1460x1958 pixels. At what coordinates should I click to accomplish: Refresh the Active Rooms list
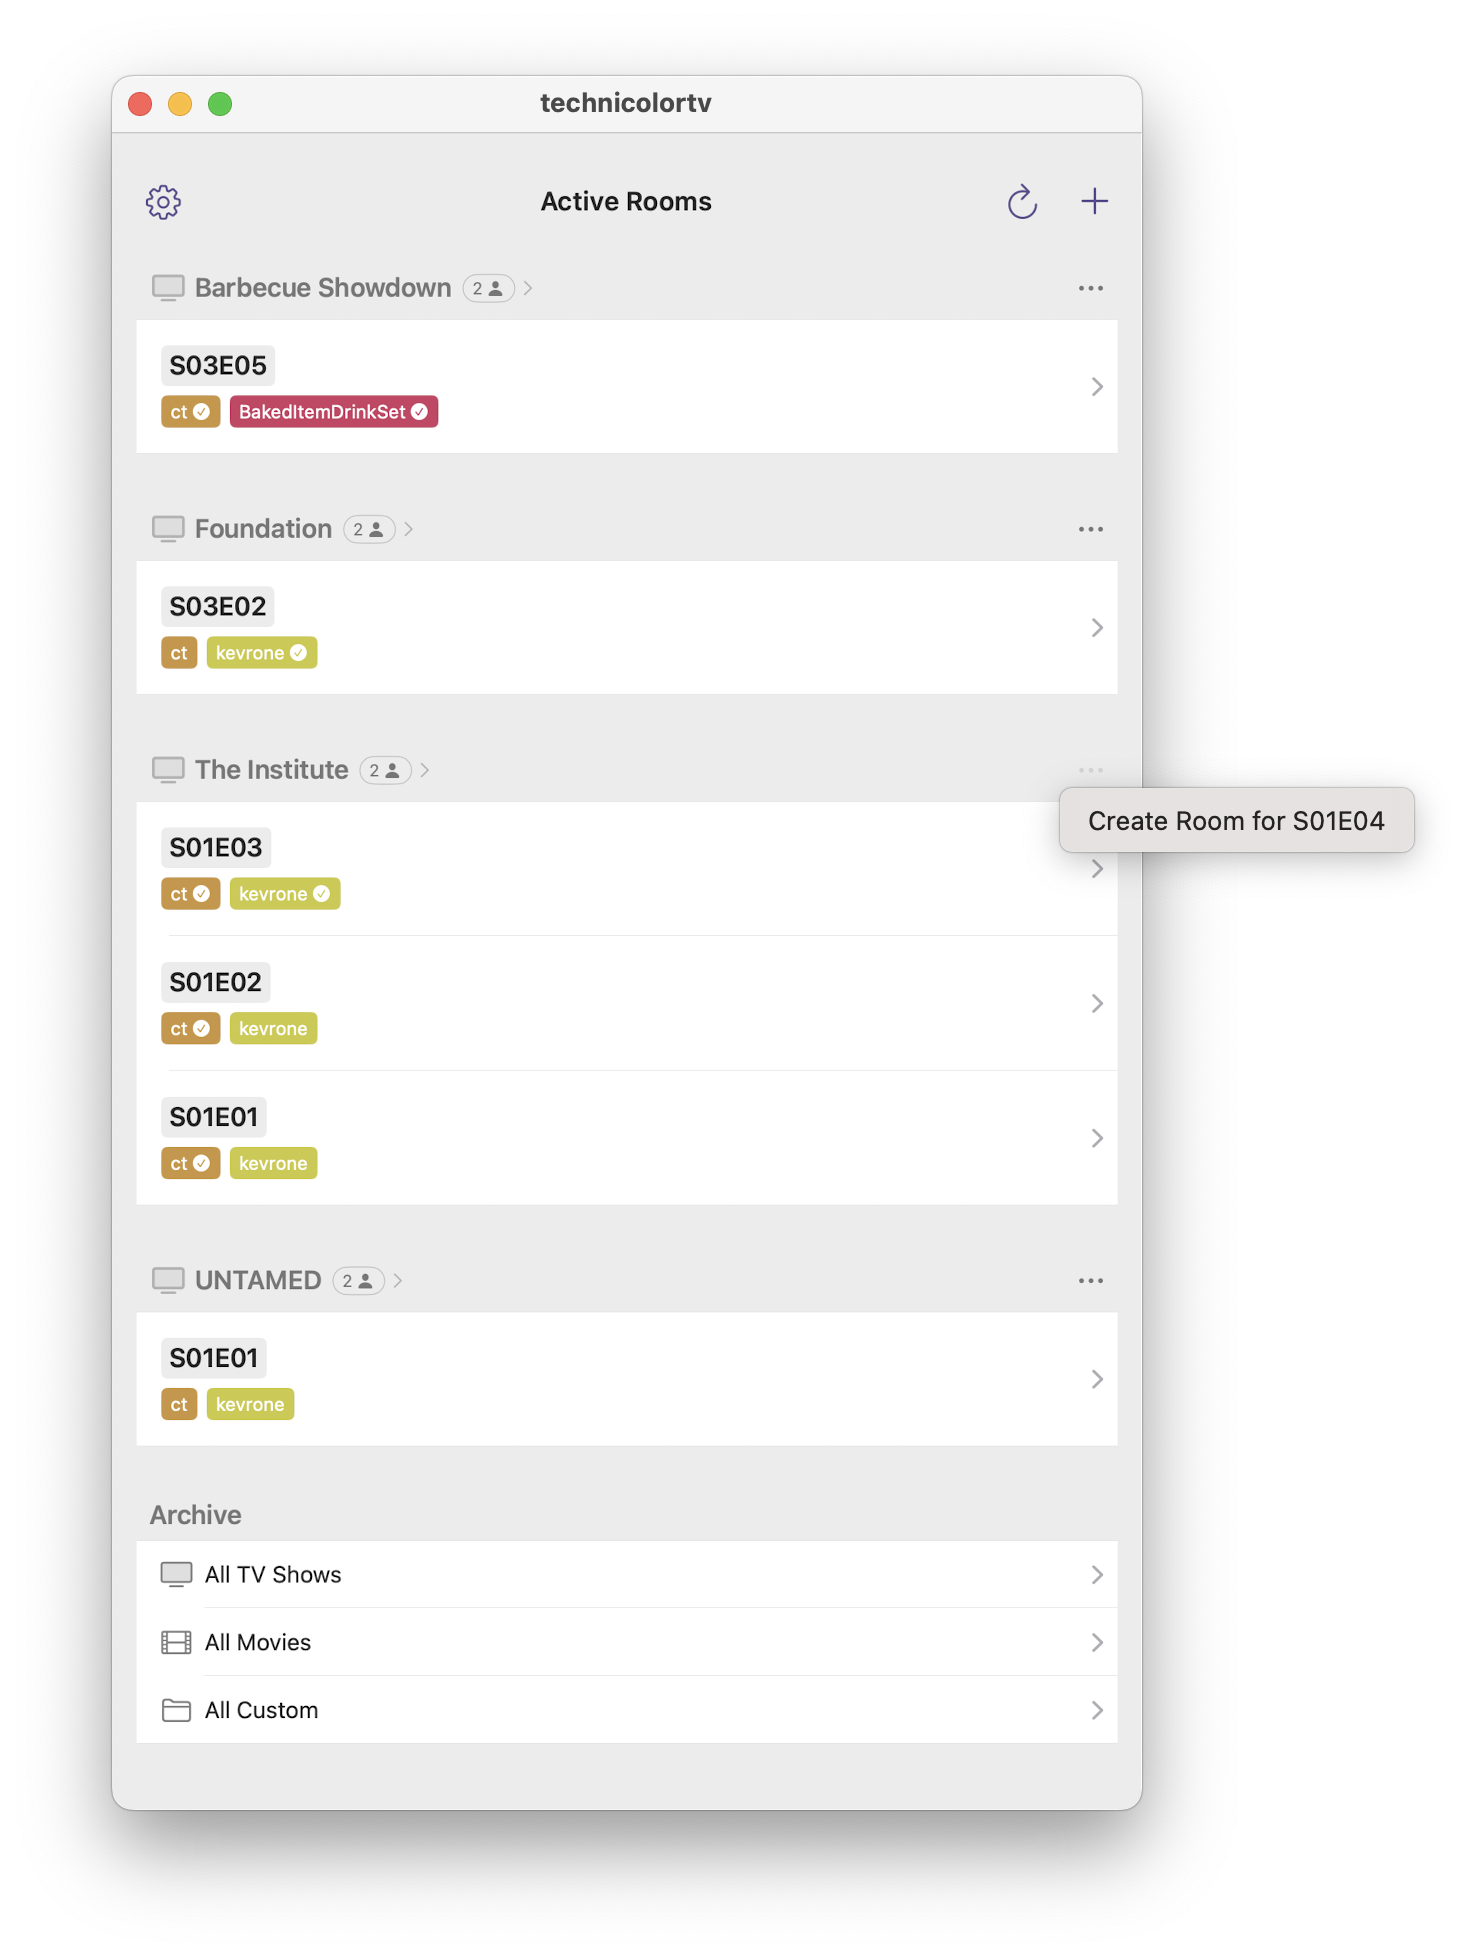[x=1022, y=202]
